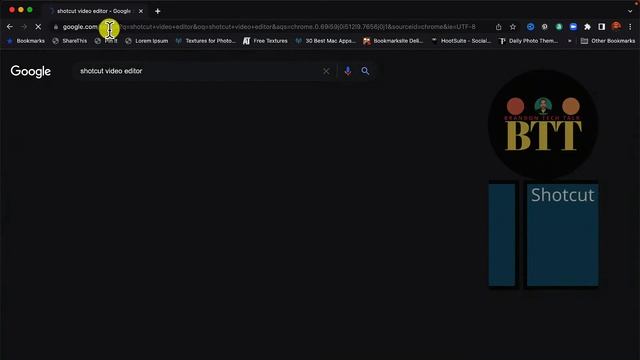Click in the Google search field
Image resolution: width=640 pixels, height=360 pixels.
click(x=199, y=71)
